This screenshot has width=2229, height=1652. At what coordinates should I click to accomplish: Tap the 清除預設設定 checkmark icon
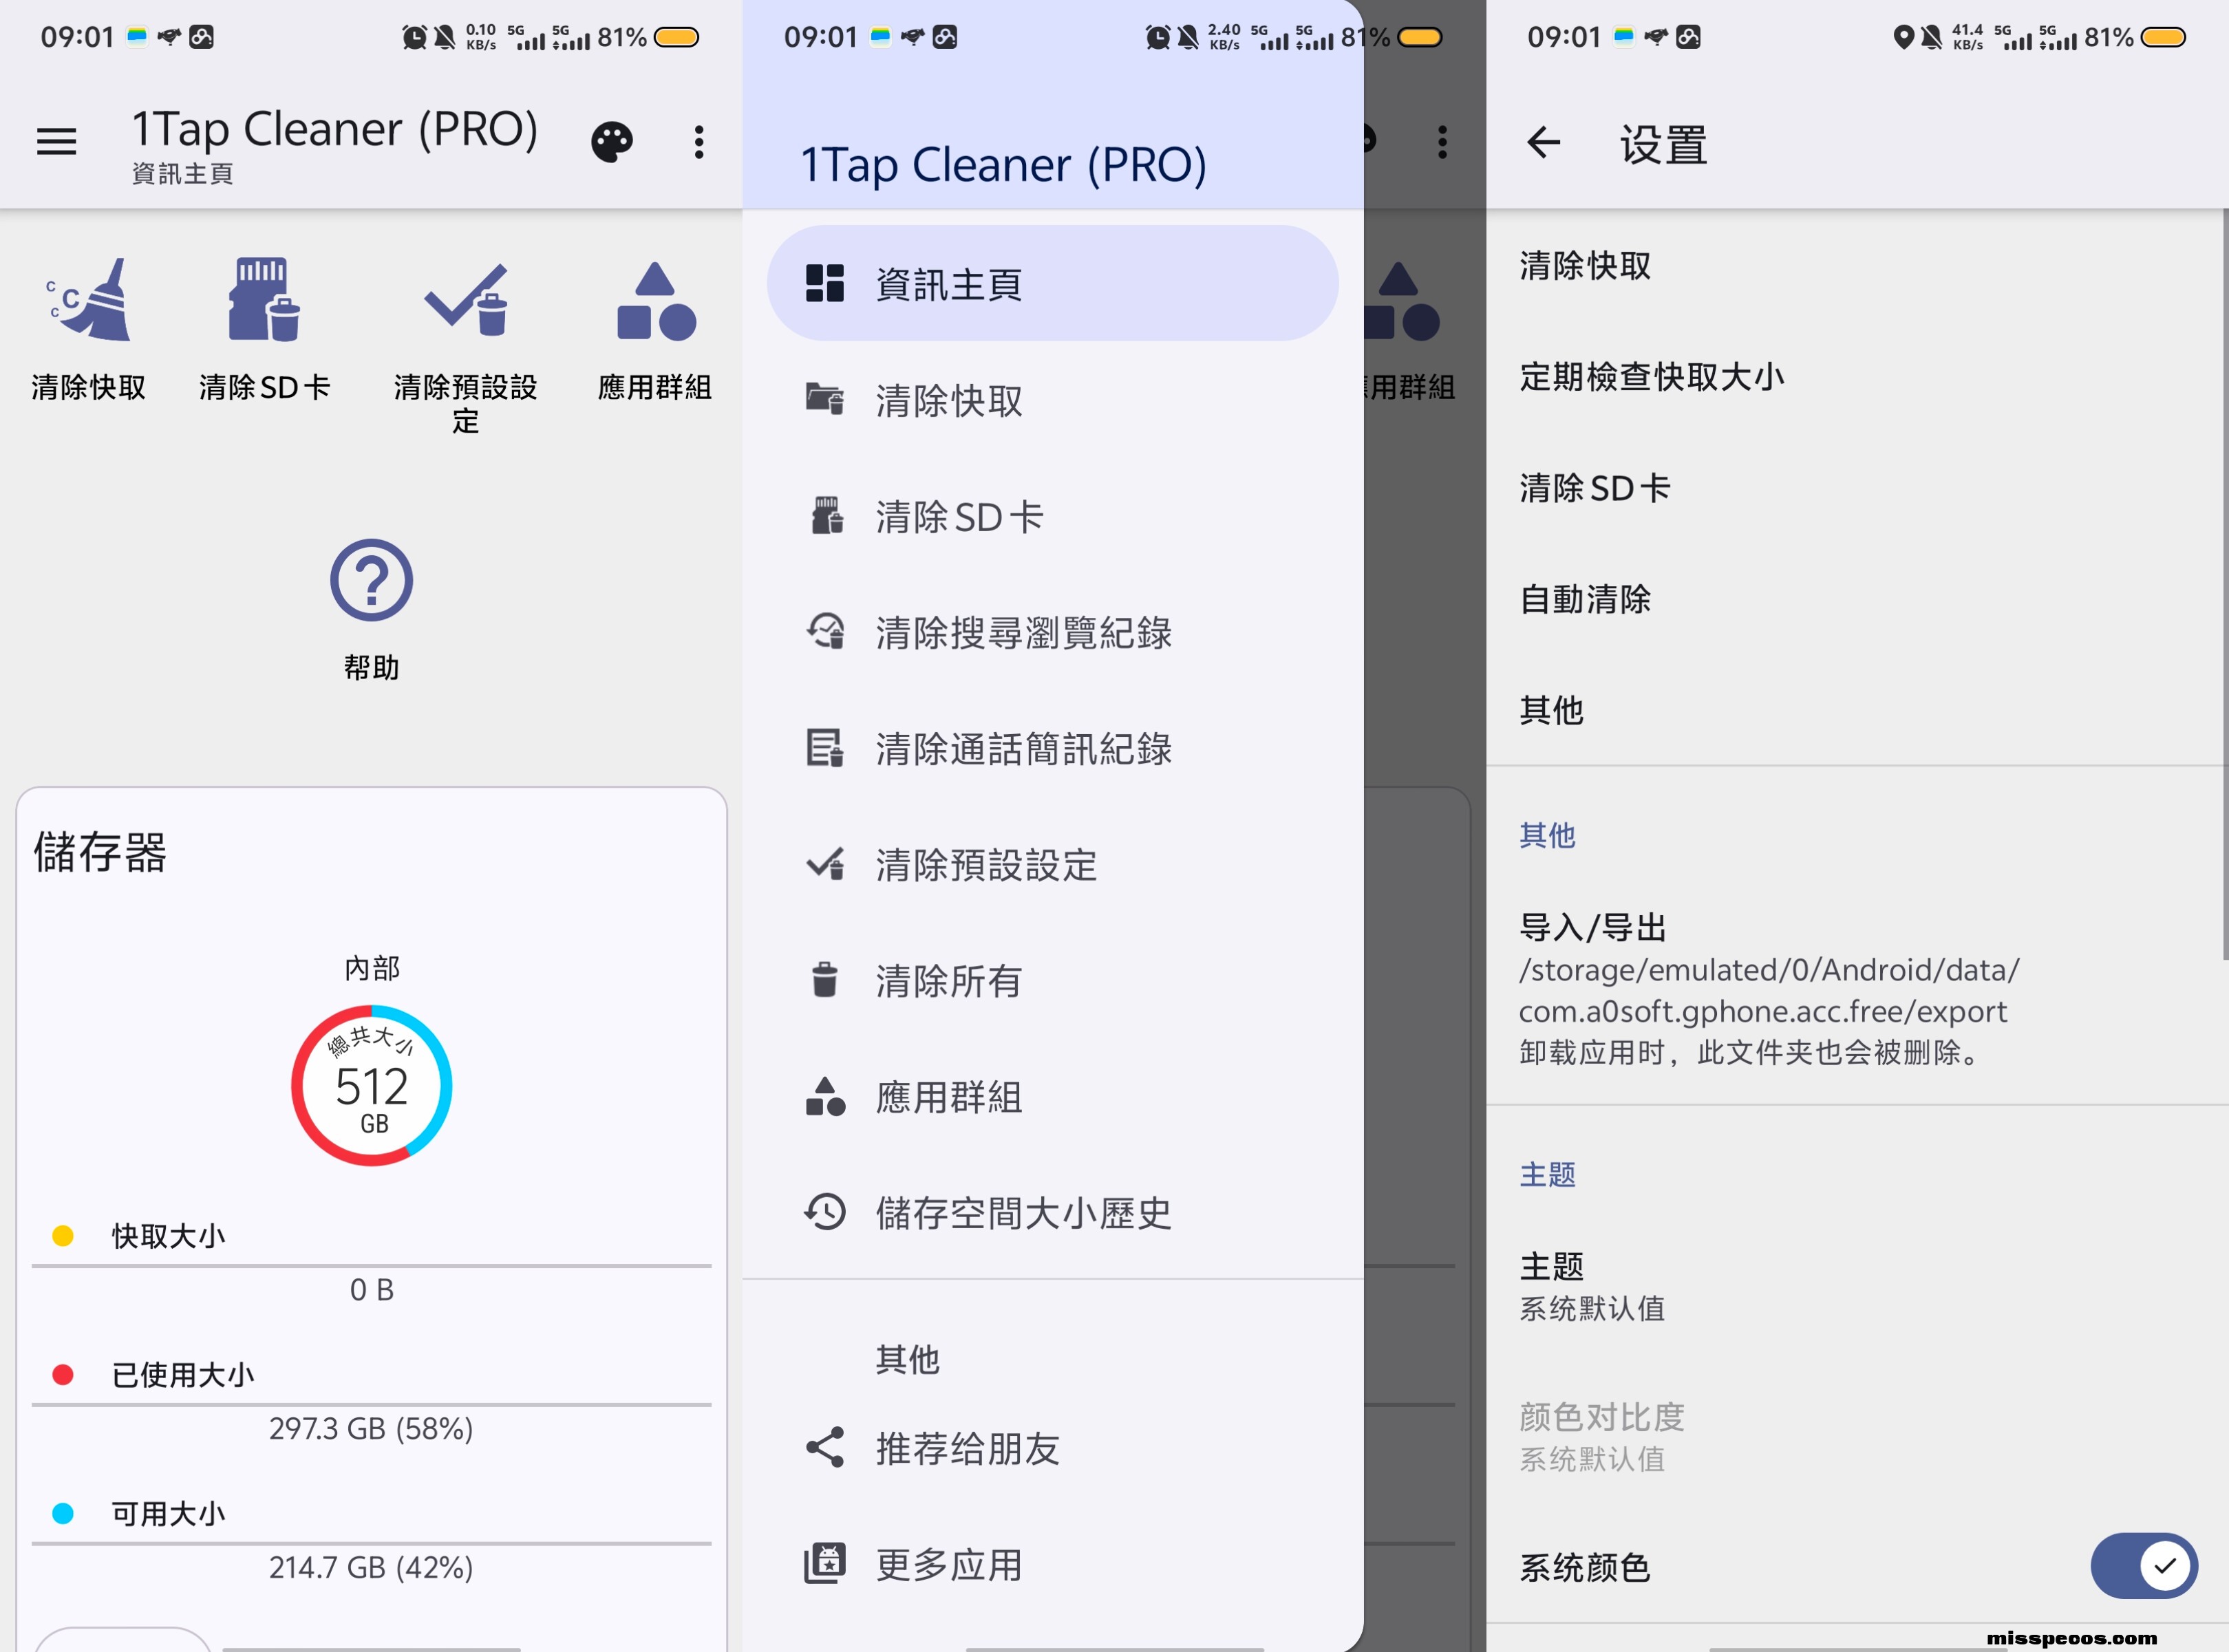[x=465, y=301]
